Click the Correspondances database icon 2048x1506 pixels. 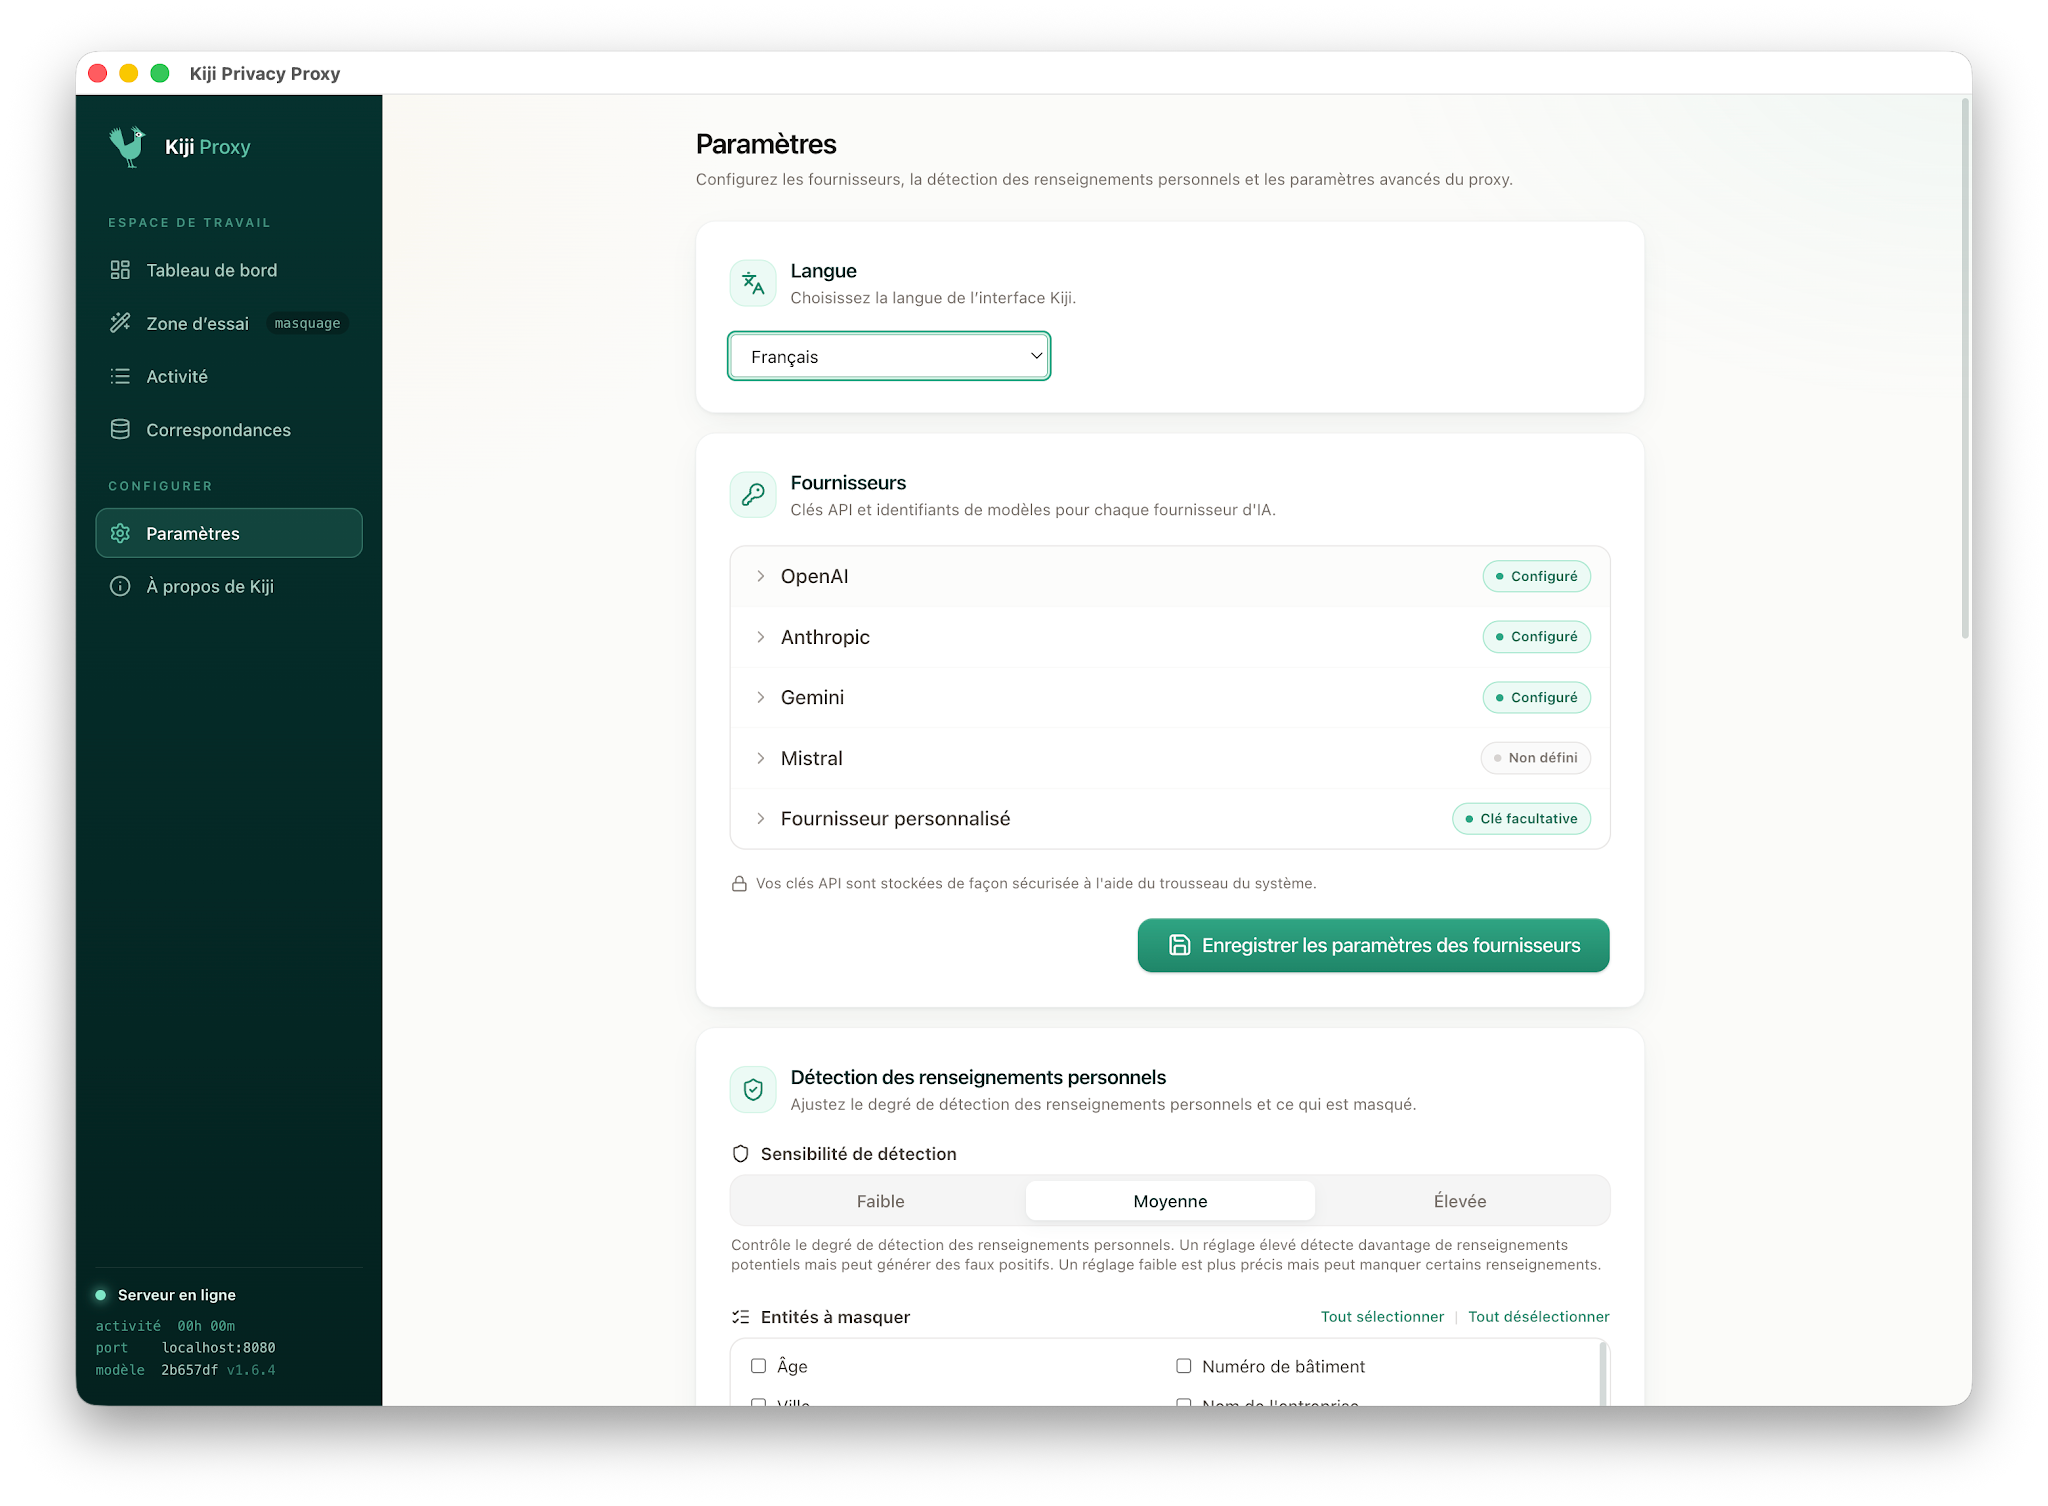coord(120,429)
